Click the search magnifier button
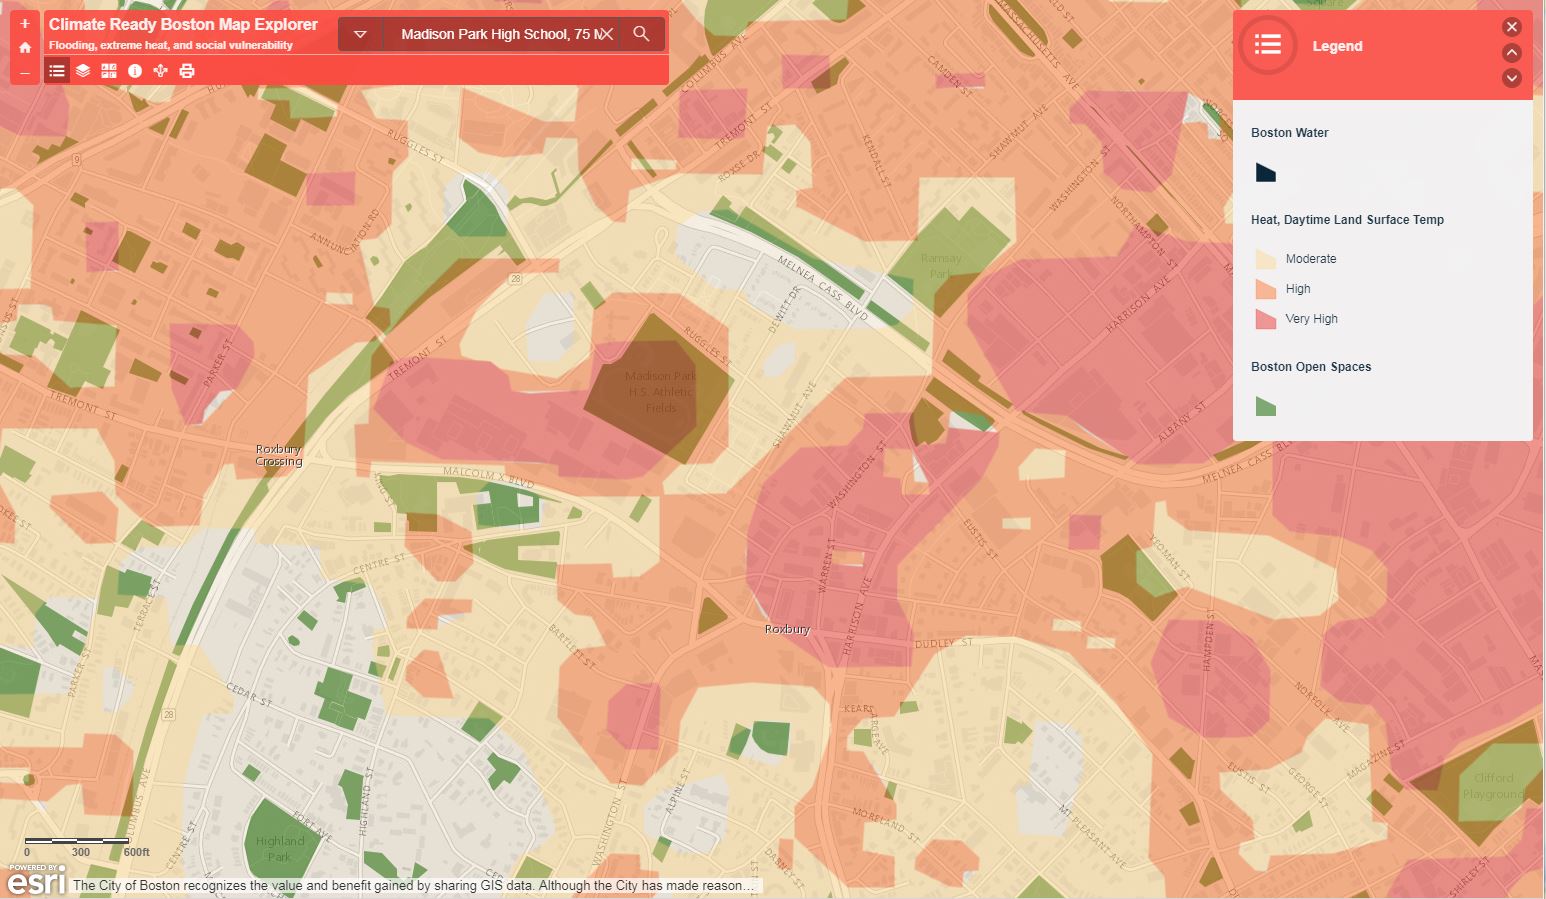This screenshot has height=899, width=1546. pos(641,34)
